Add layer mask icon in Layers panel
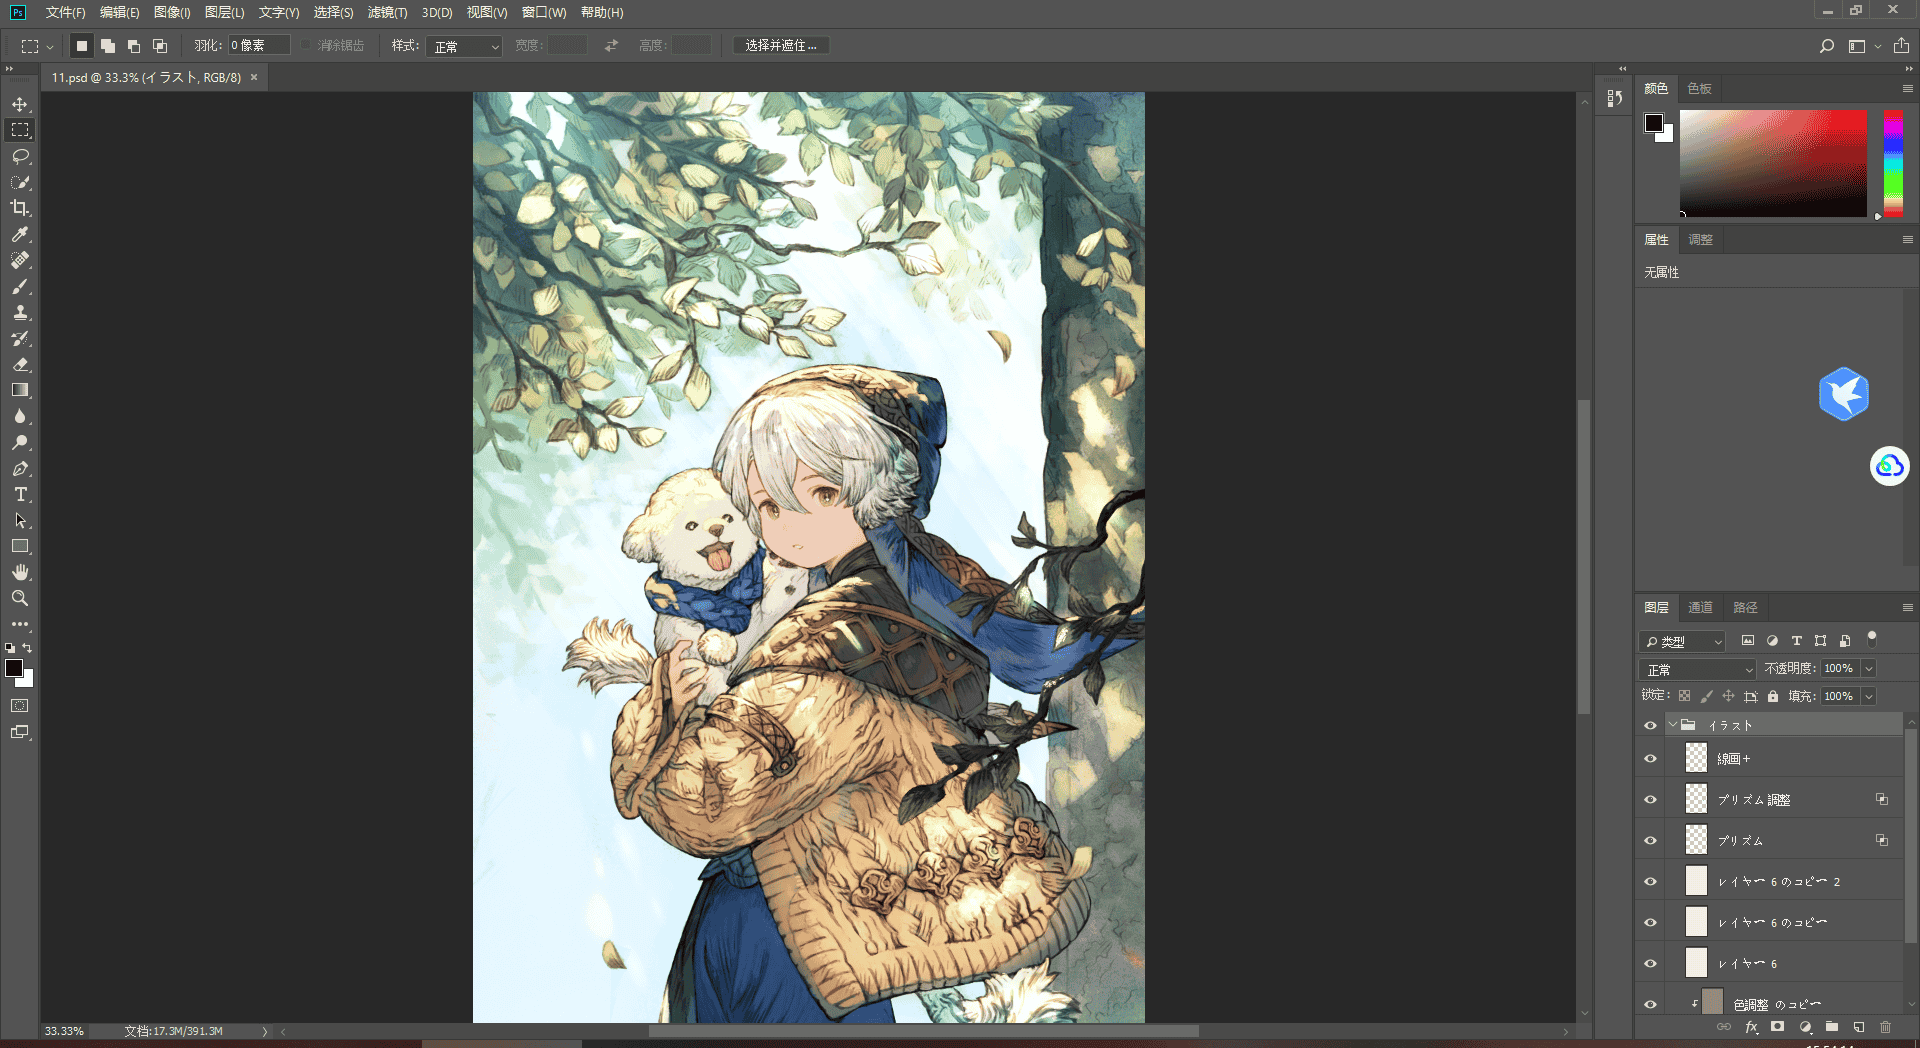The width and height of the screenshot is (1920, 1048). (1778, 1027)
